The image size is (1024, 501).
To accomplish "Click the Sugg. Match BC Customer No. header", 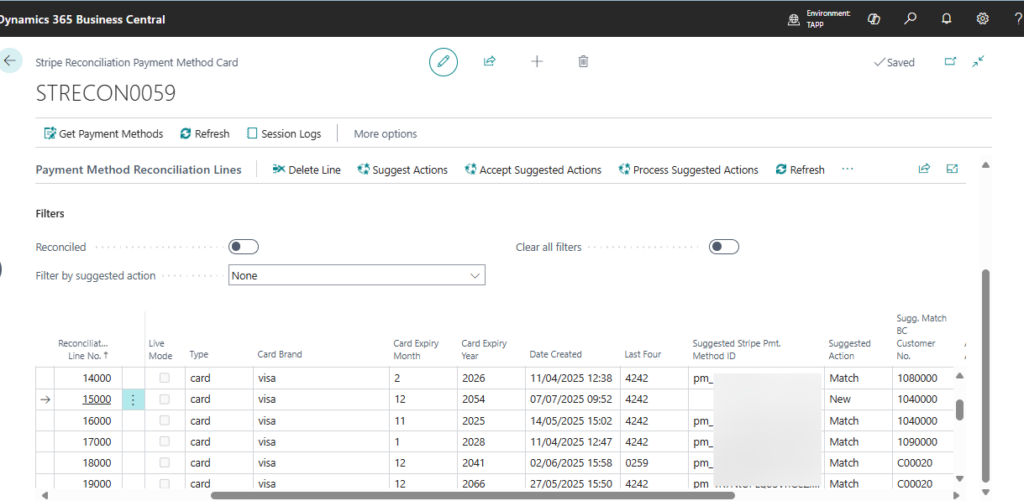I will coord(921,337).
